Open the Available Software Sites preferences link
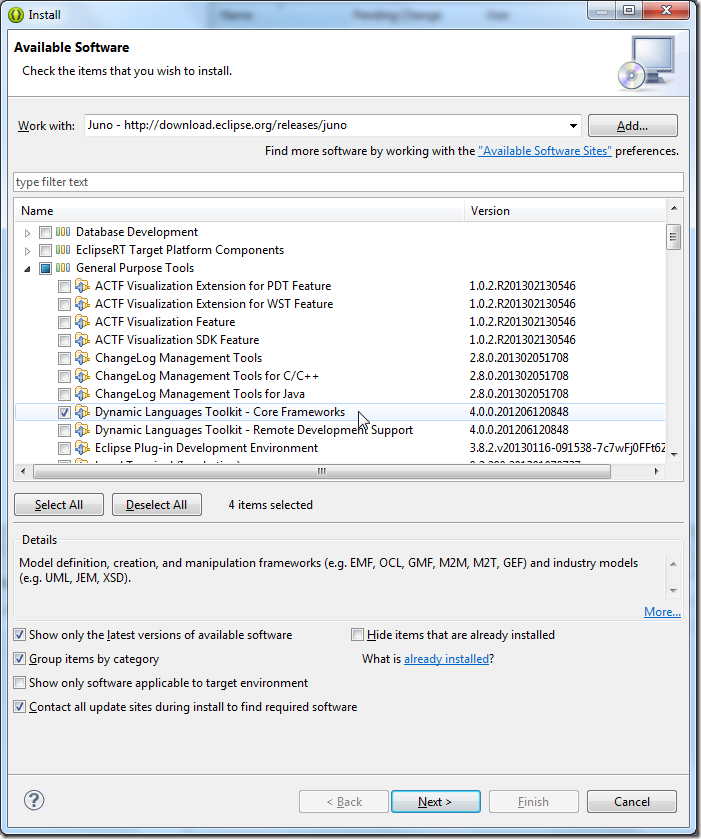 tap(545, 151)
